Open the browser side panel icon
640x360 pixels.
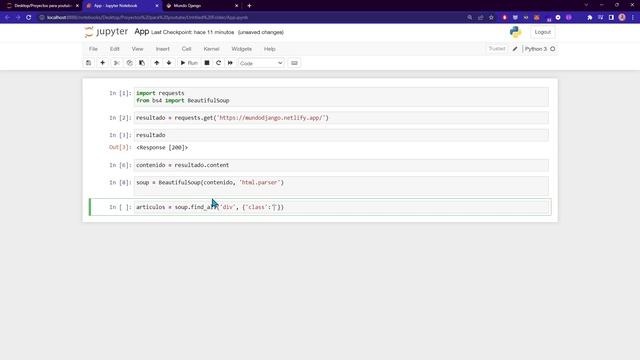coord(611,17)
